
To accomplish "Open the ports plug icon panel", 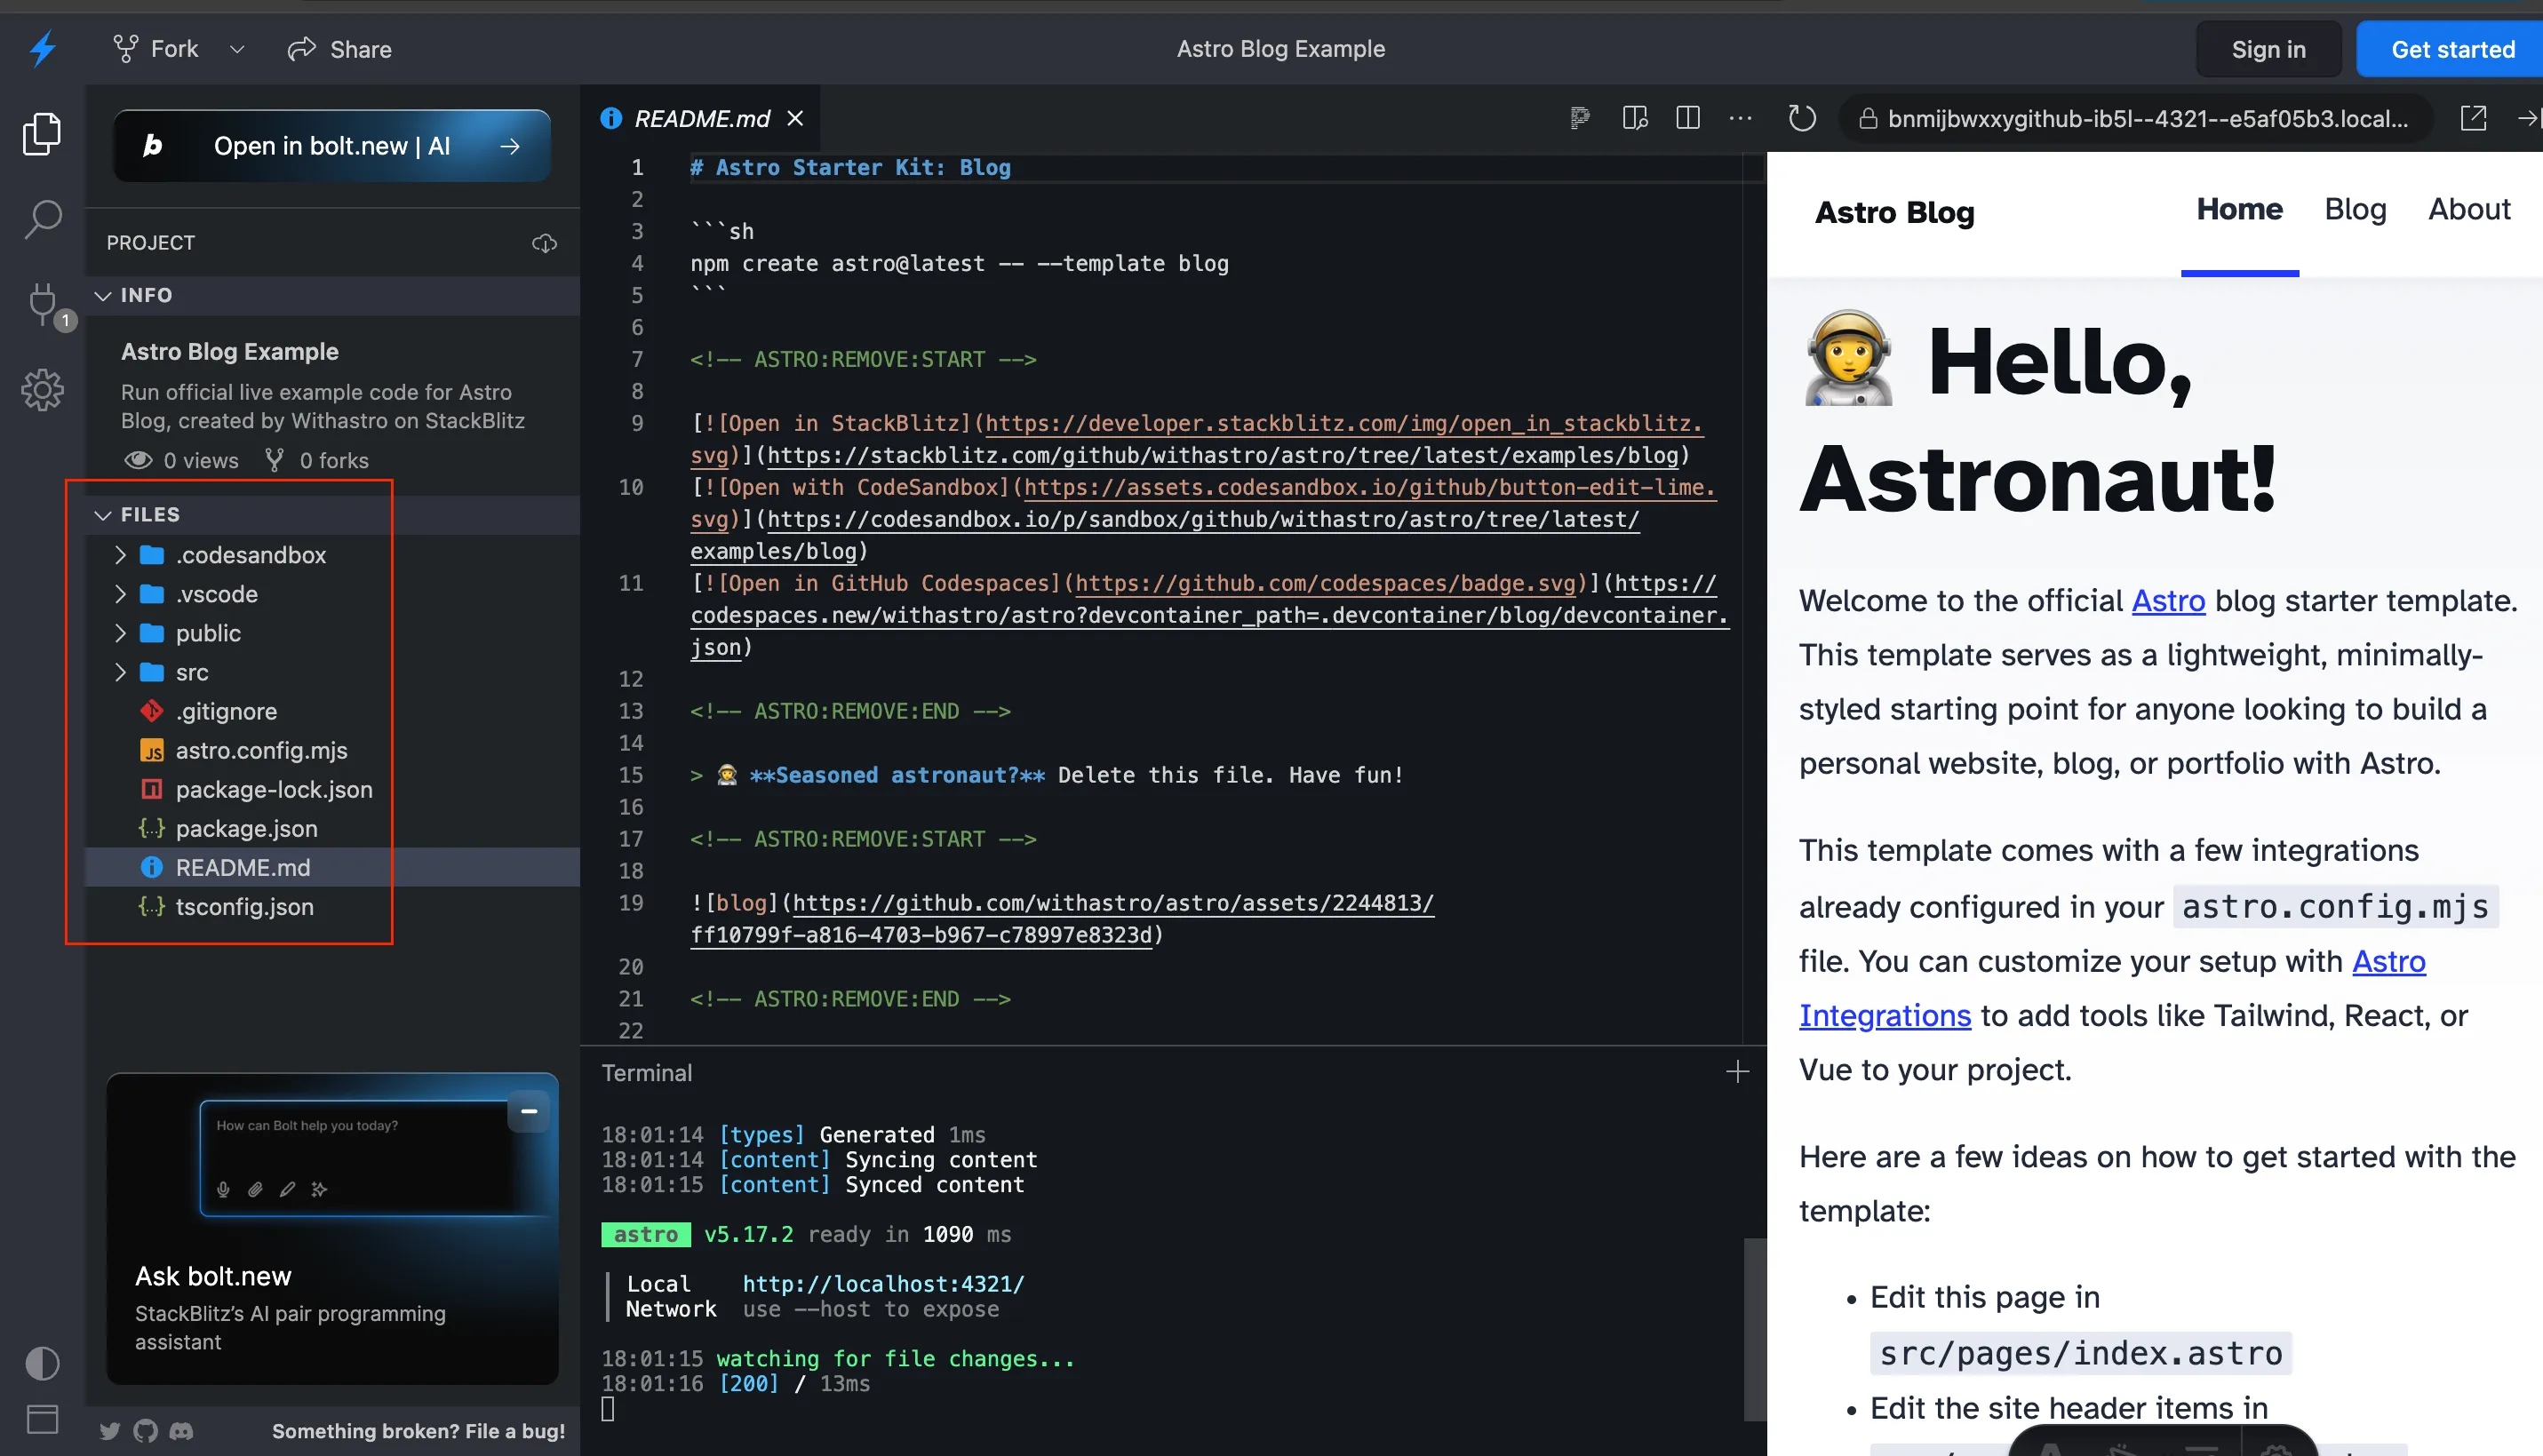I will pyautogui.click(x=42, y=301).
